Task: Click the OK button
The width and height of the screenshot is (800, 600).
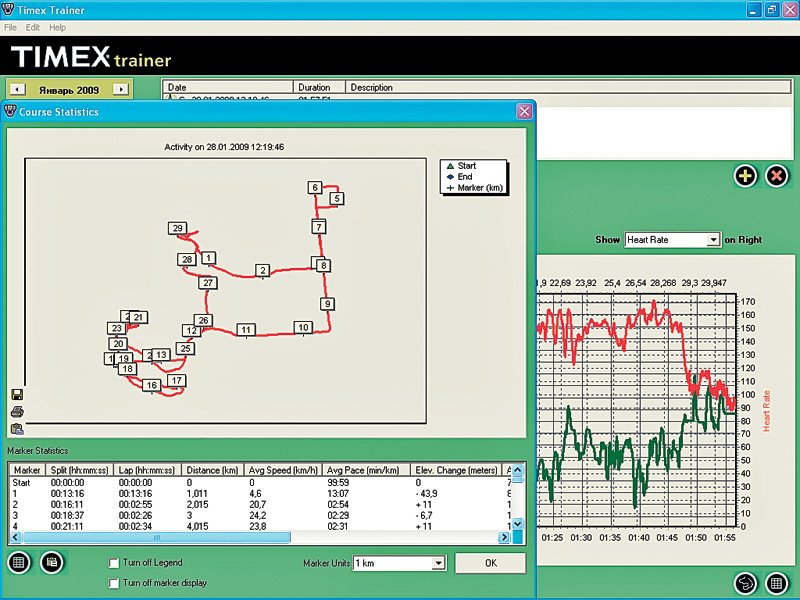Action: pos(490,563)
